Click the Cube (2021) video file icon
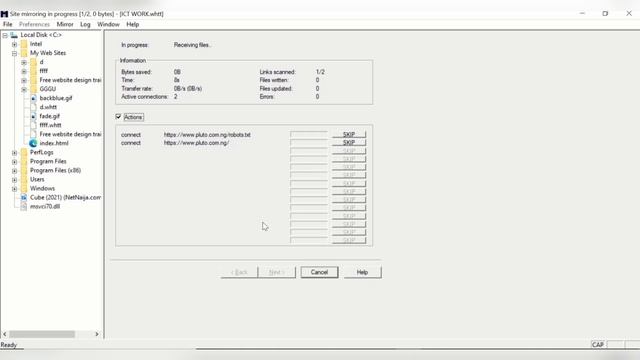Screen dimensions: 640x360 24,198
